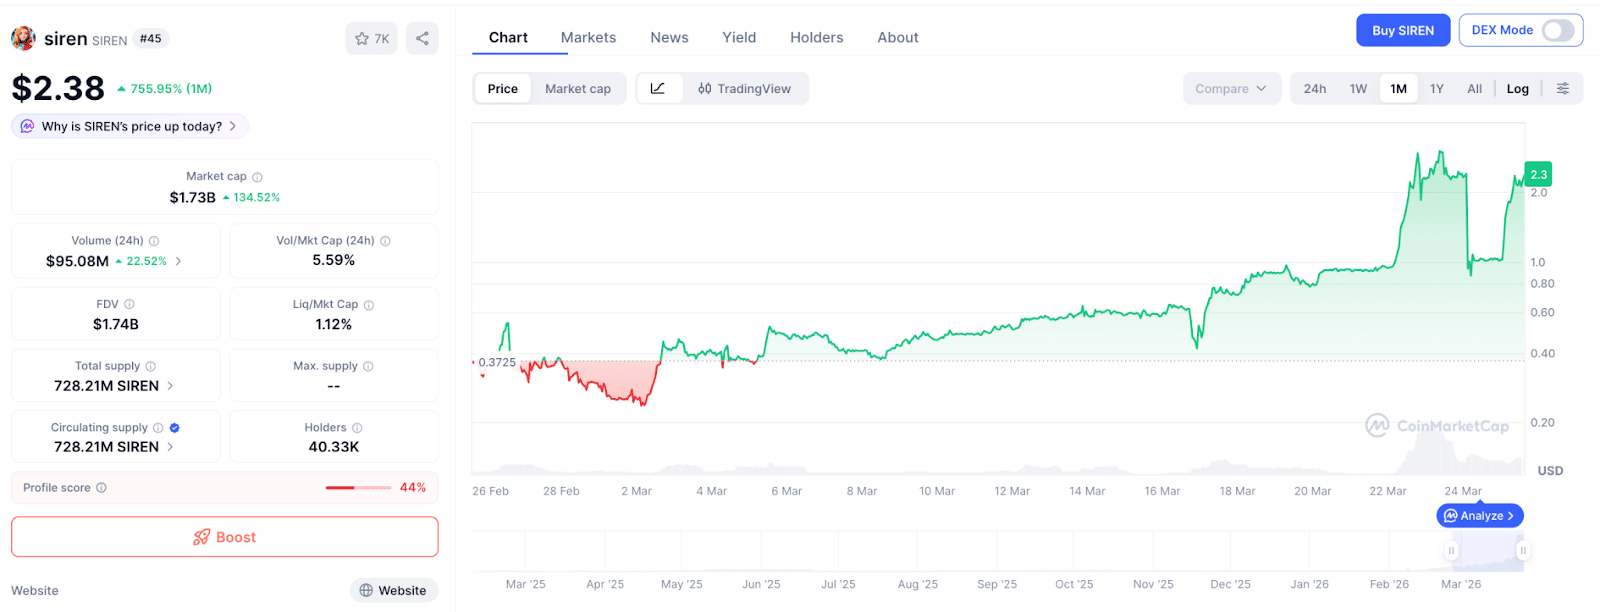Click the 2.3 current price marker
This screenshot has height=612, width=1600.
(1538, 174)
